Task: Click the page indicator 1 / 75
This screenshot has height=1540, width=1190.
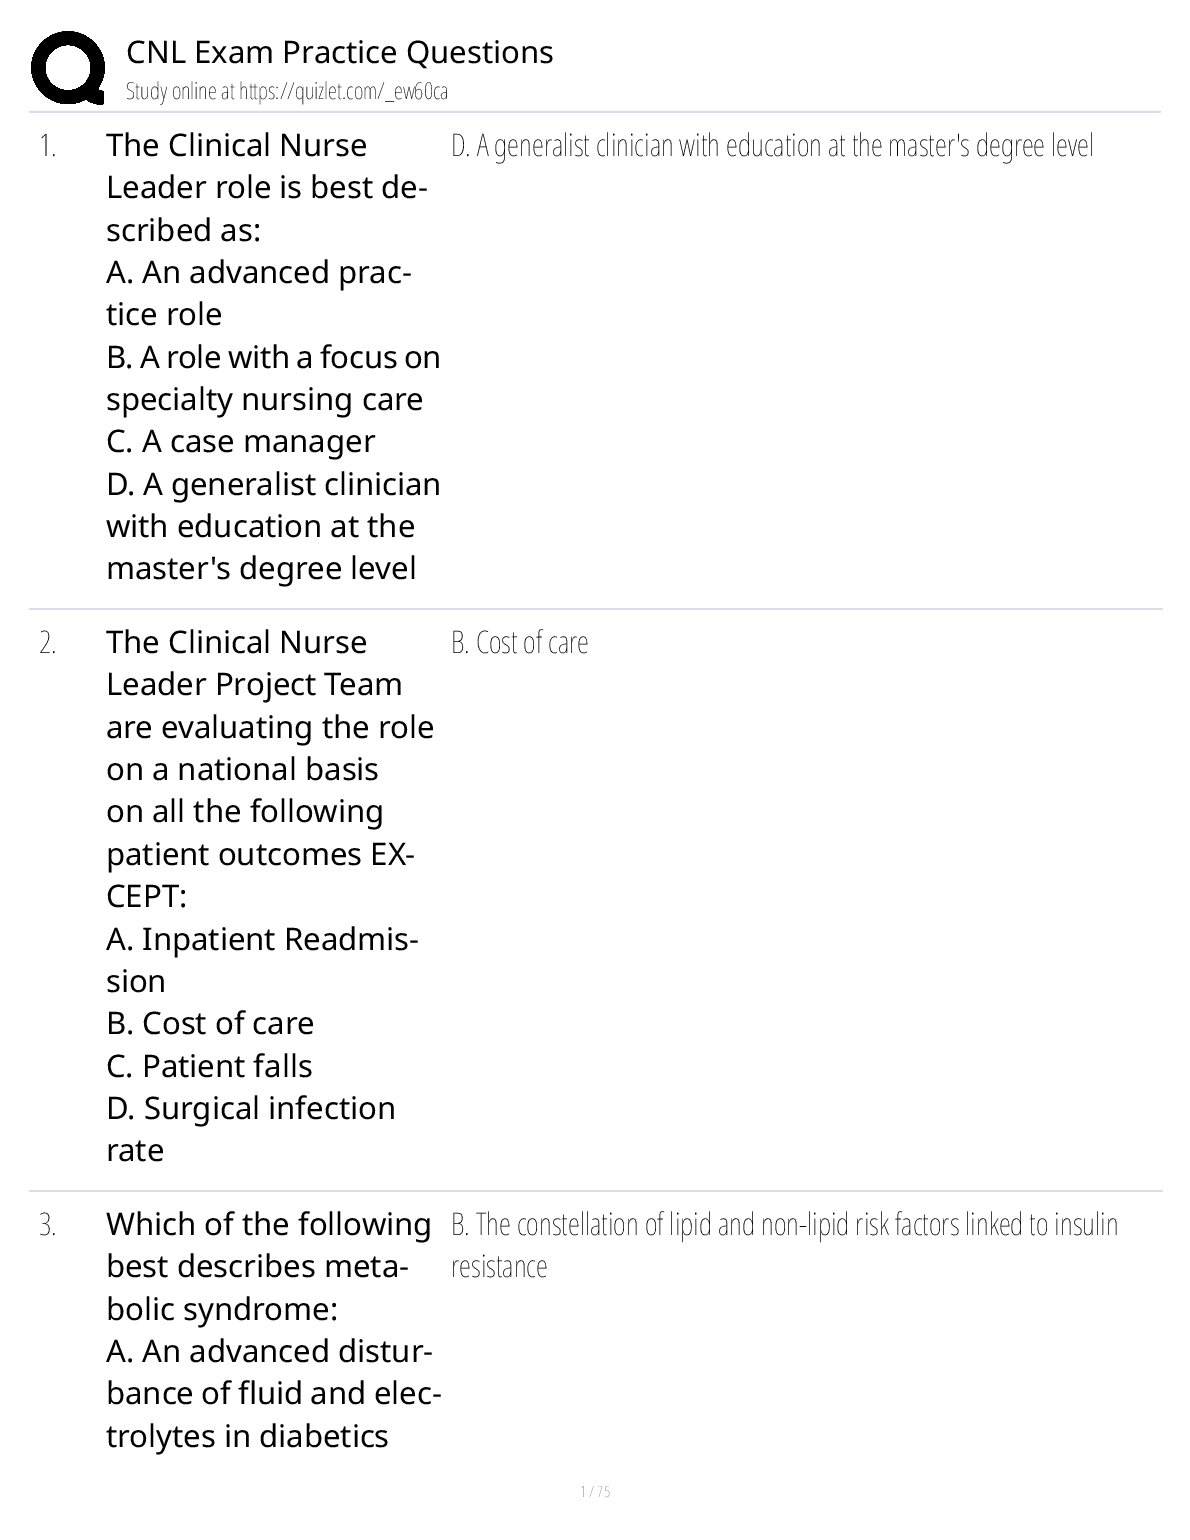Action: click(x=595, y=1492)
